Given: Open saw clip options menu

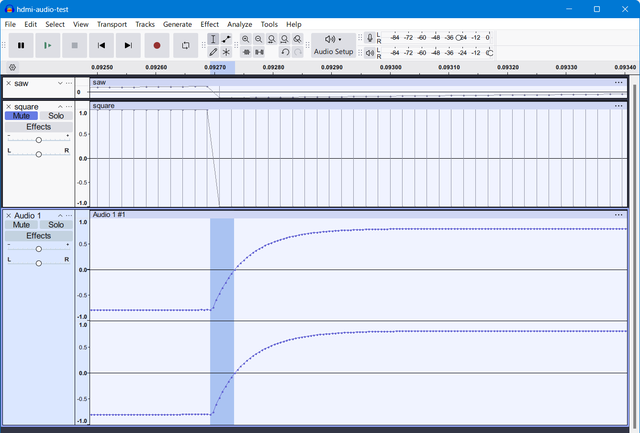Looking at the screenshot, I should (x=619, y=82).
